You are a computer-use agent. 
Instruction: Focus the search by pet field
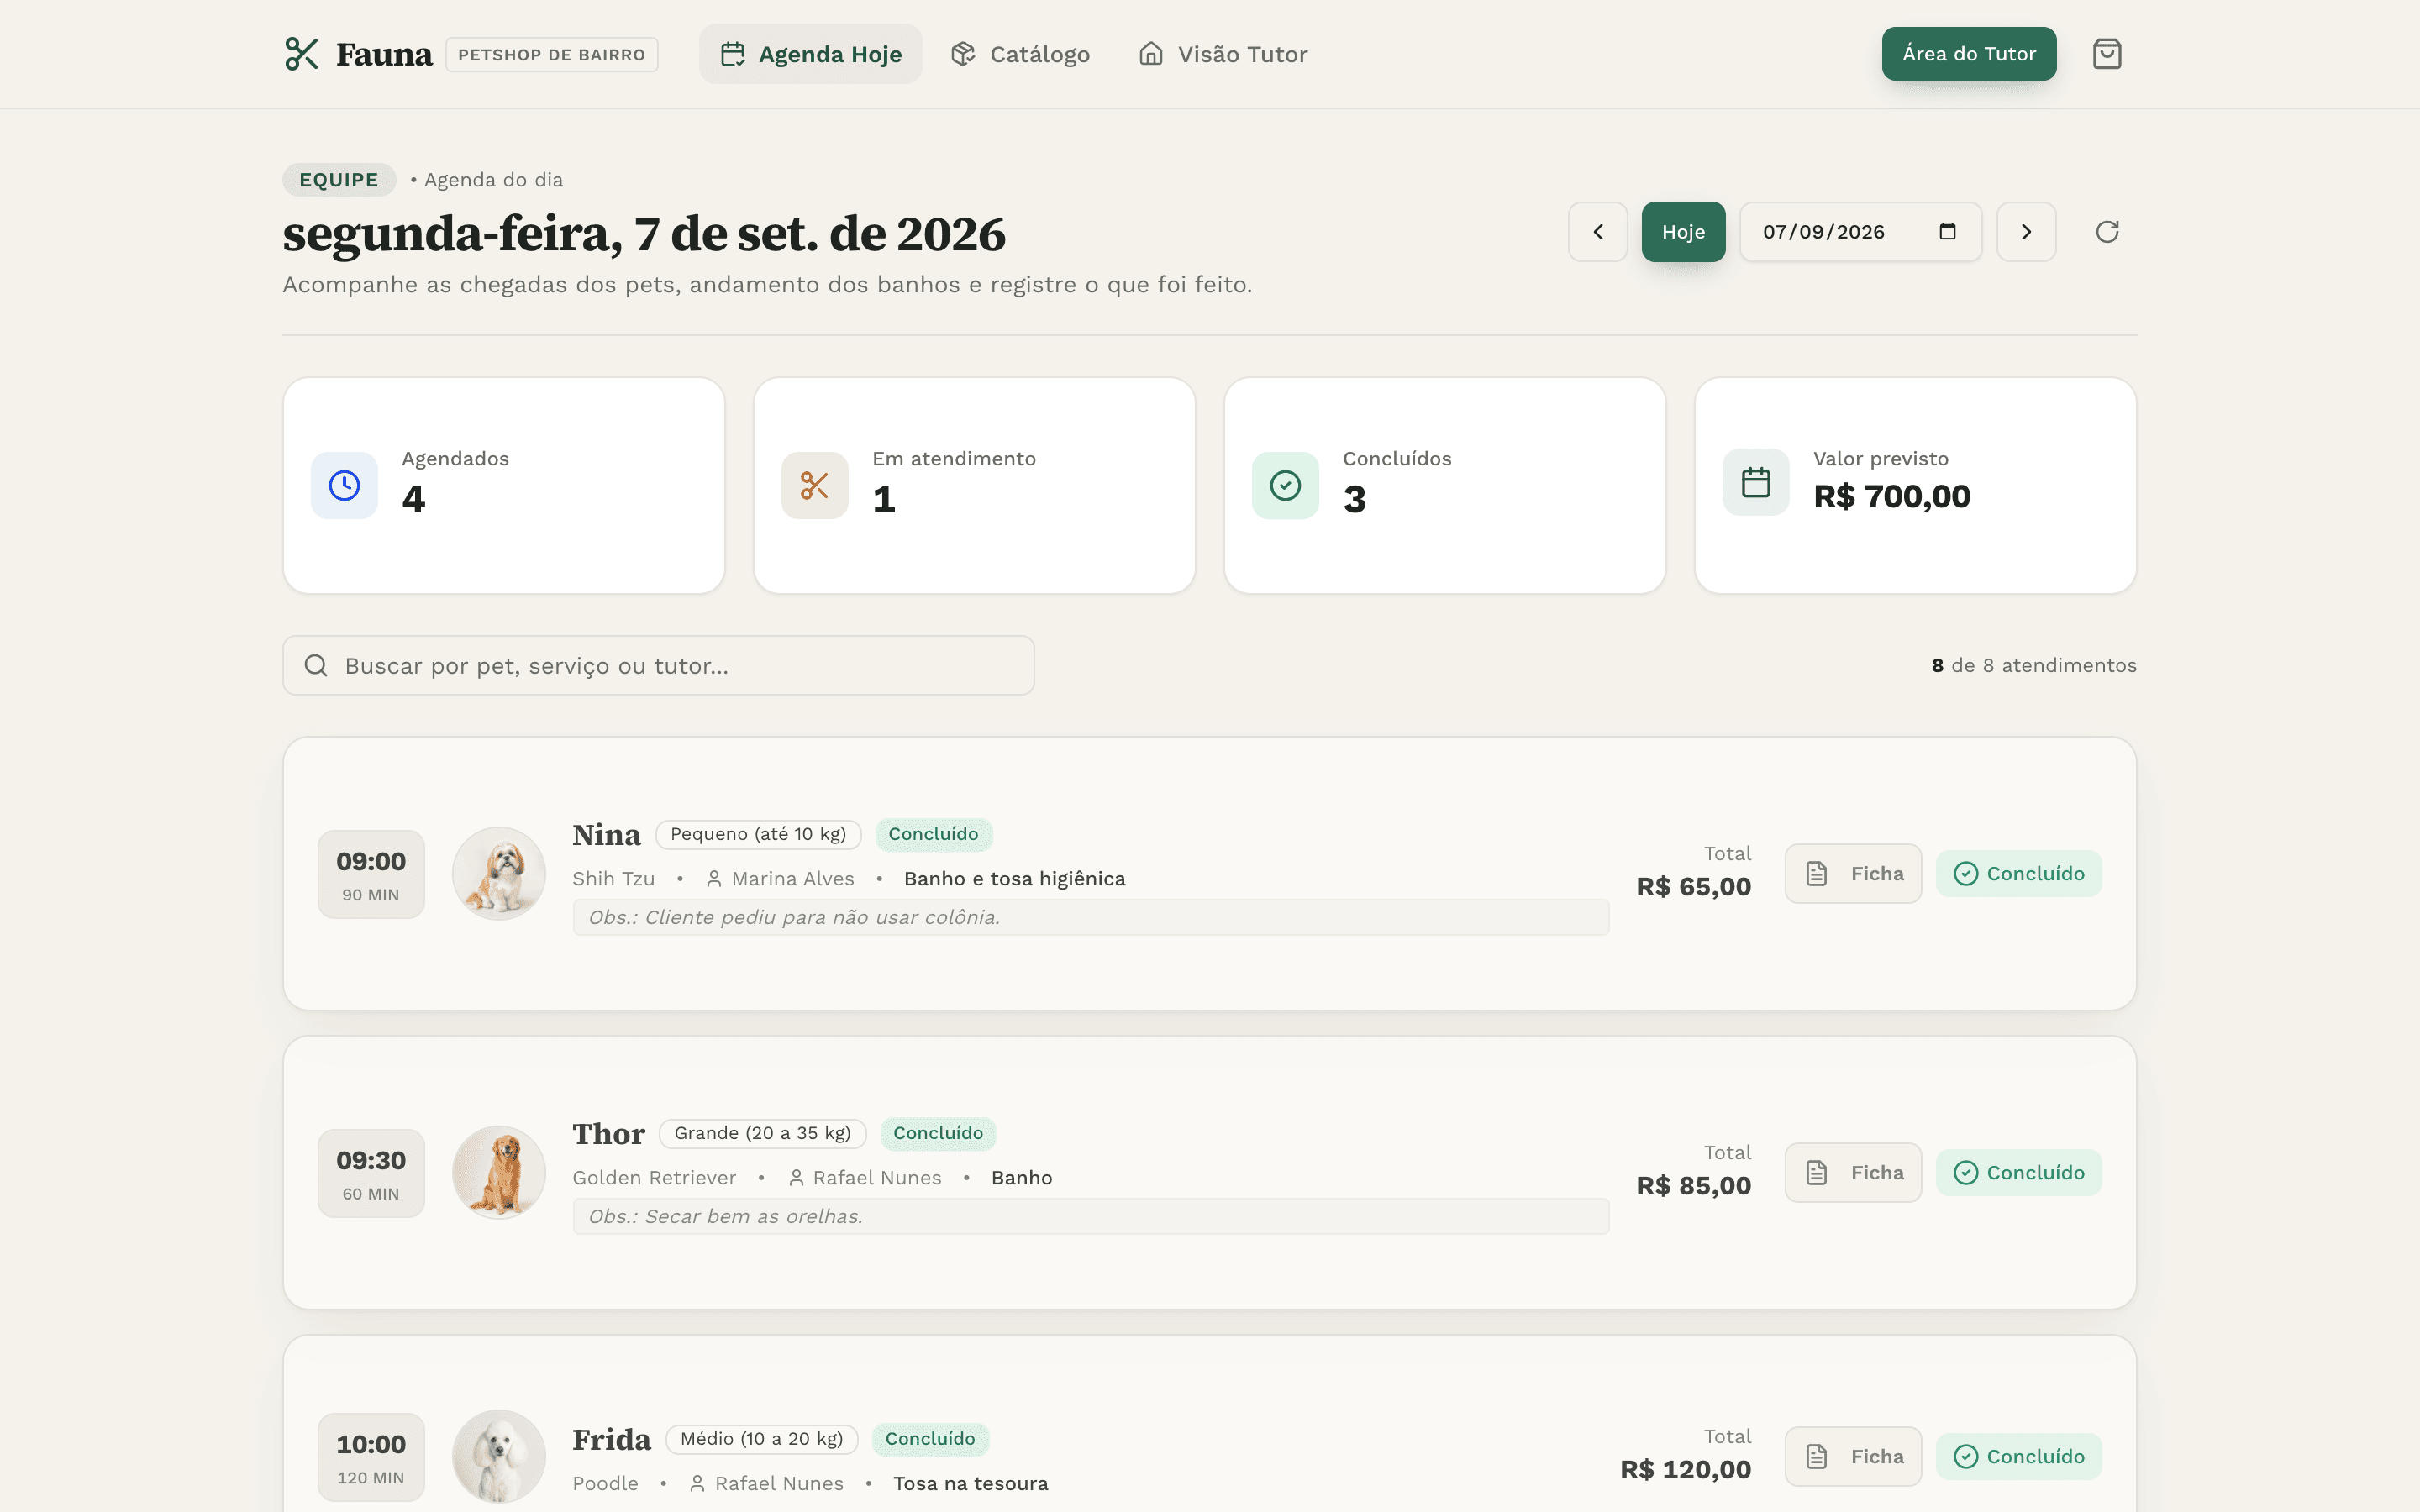[658, 666]
